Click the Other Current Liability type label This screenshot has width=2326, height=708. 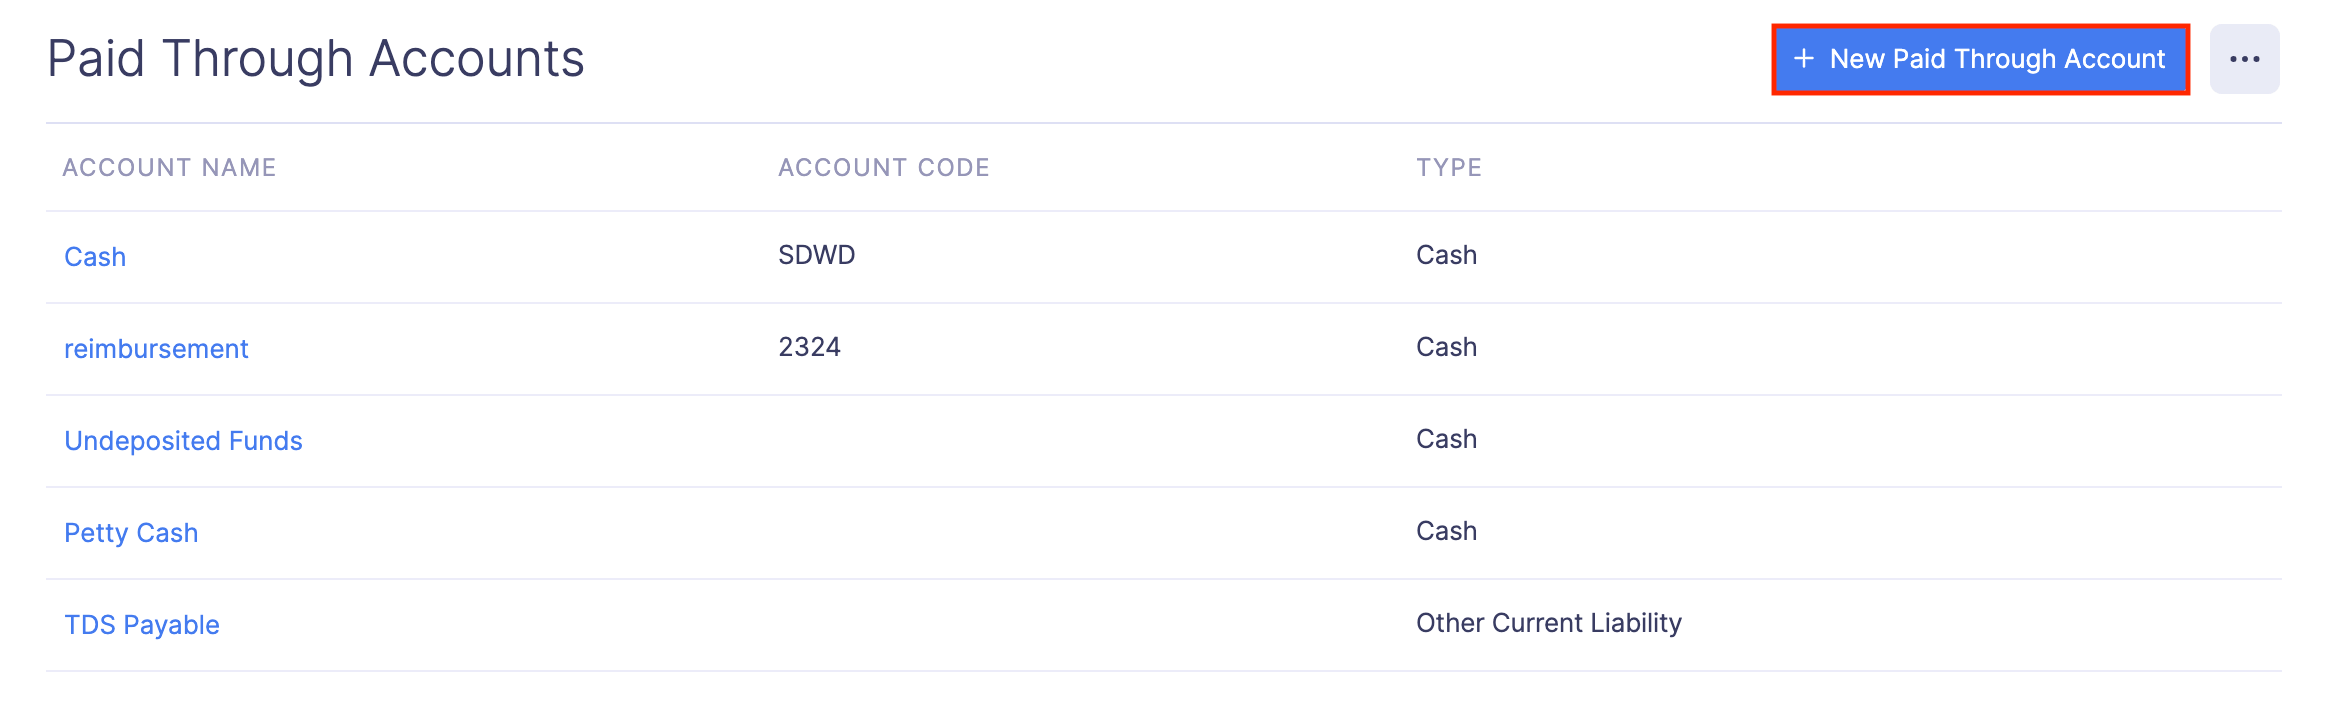(x=1549, y=623)
